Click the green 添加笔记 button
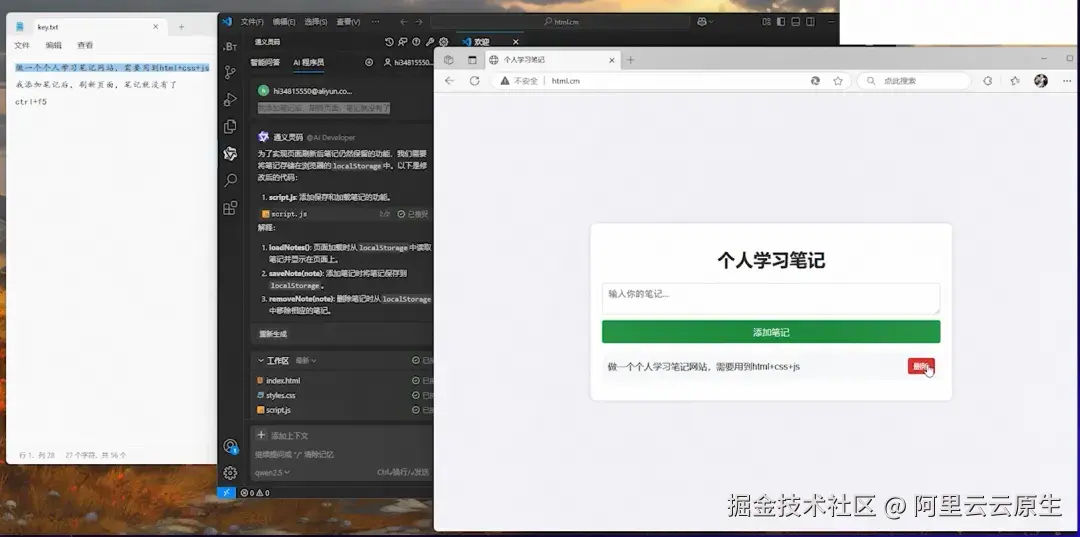The image size is (1080, 537). click(771, 332)
